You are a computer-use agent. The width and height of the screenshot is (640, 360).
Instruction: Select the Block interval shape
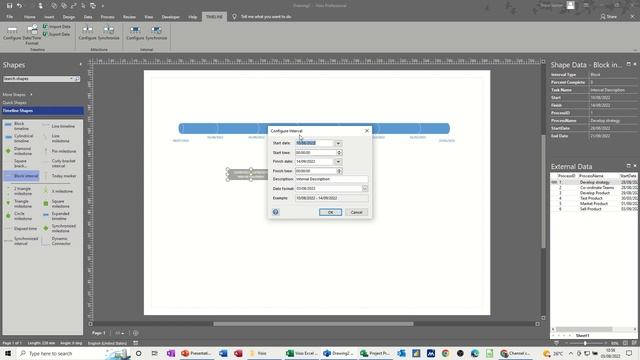22,176
